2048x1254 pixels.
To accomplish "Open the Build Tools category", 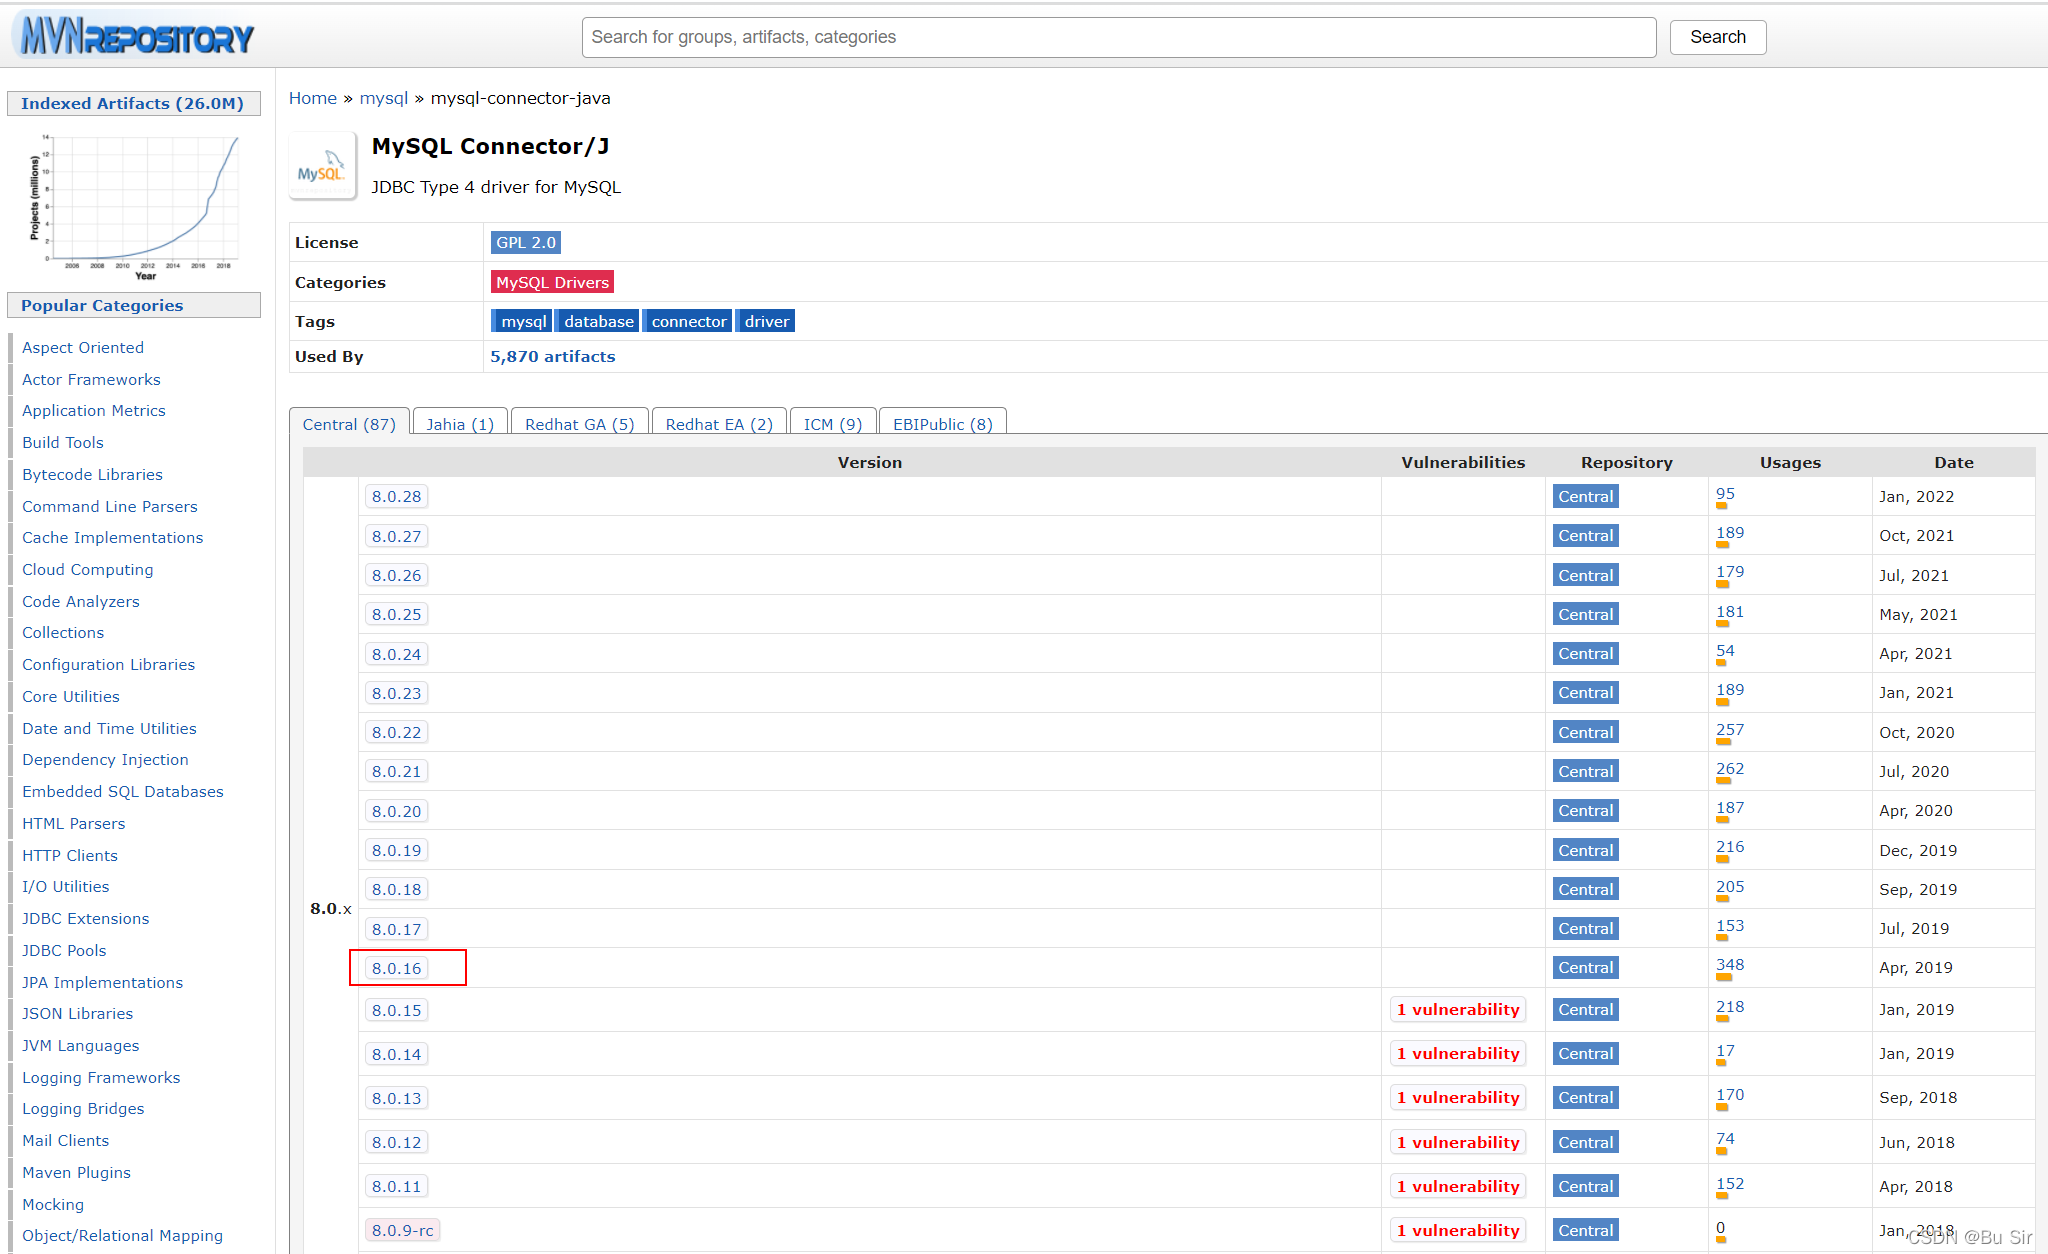I will [x=63, y=442].
